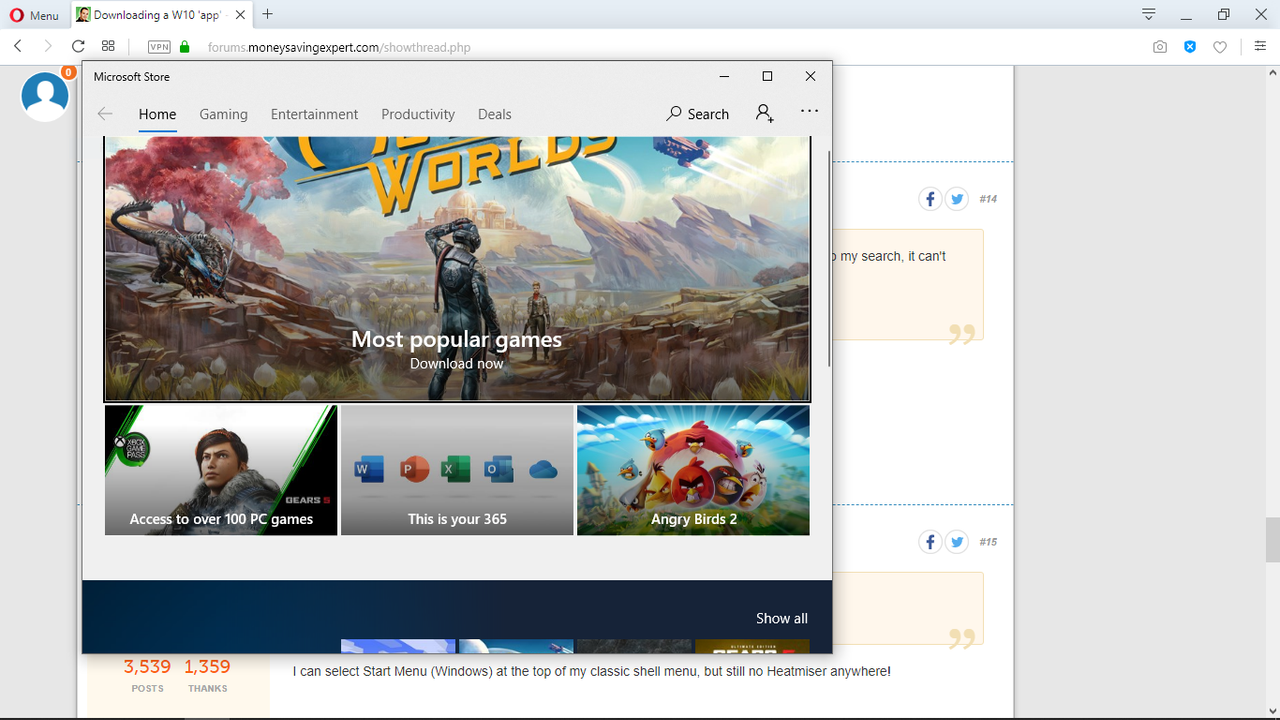The image size is (1280, 720).
Task: Open the Speed Dial grid icon
Action: point(108,46)
